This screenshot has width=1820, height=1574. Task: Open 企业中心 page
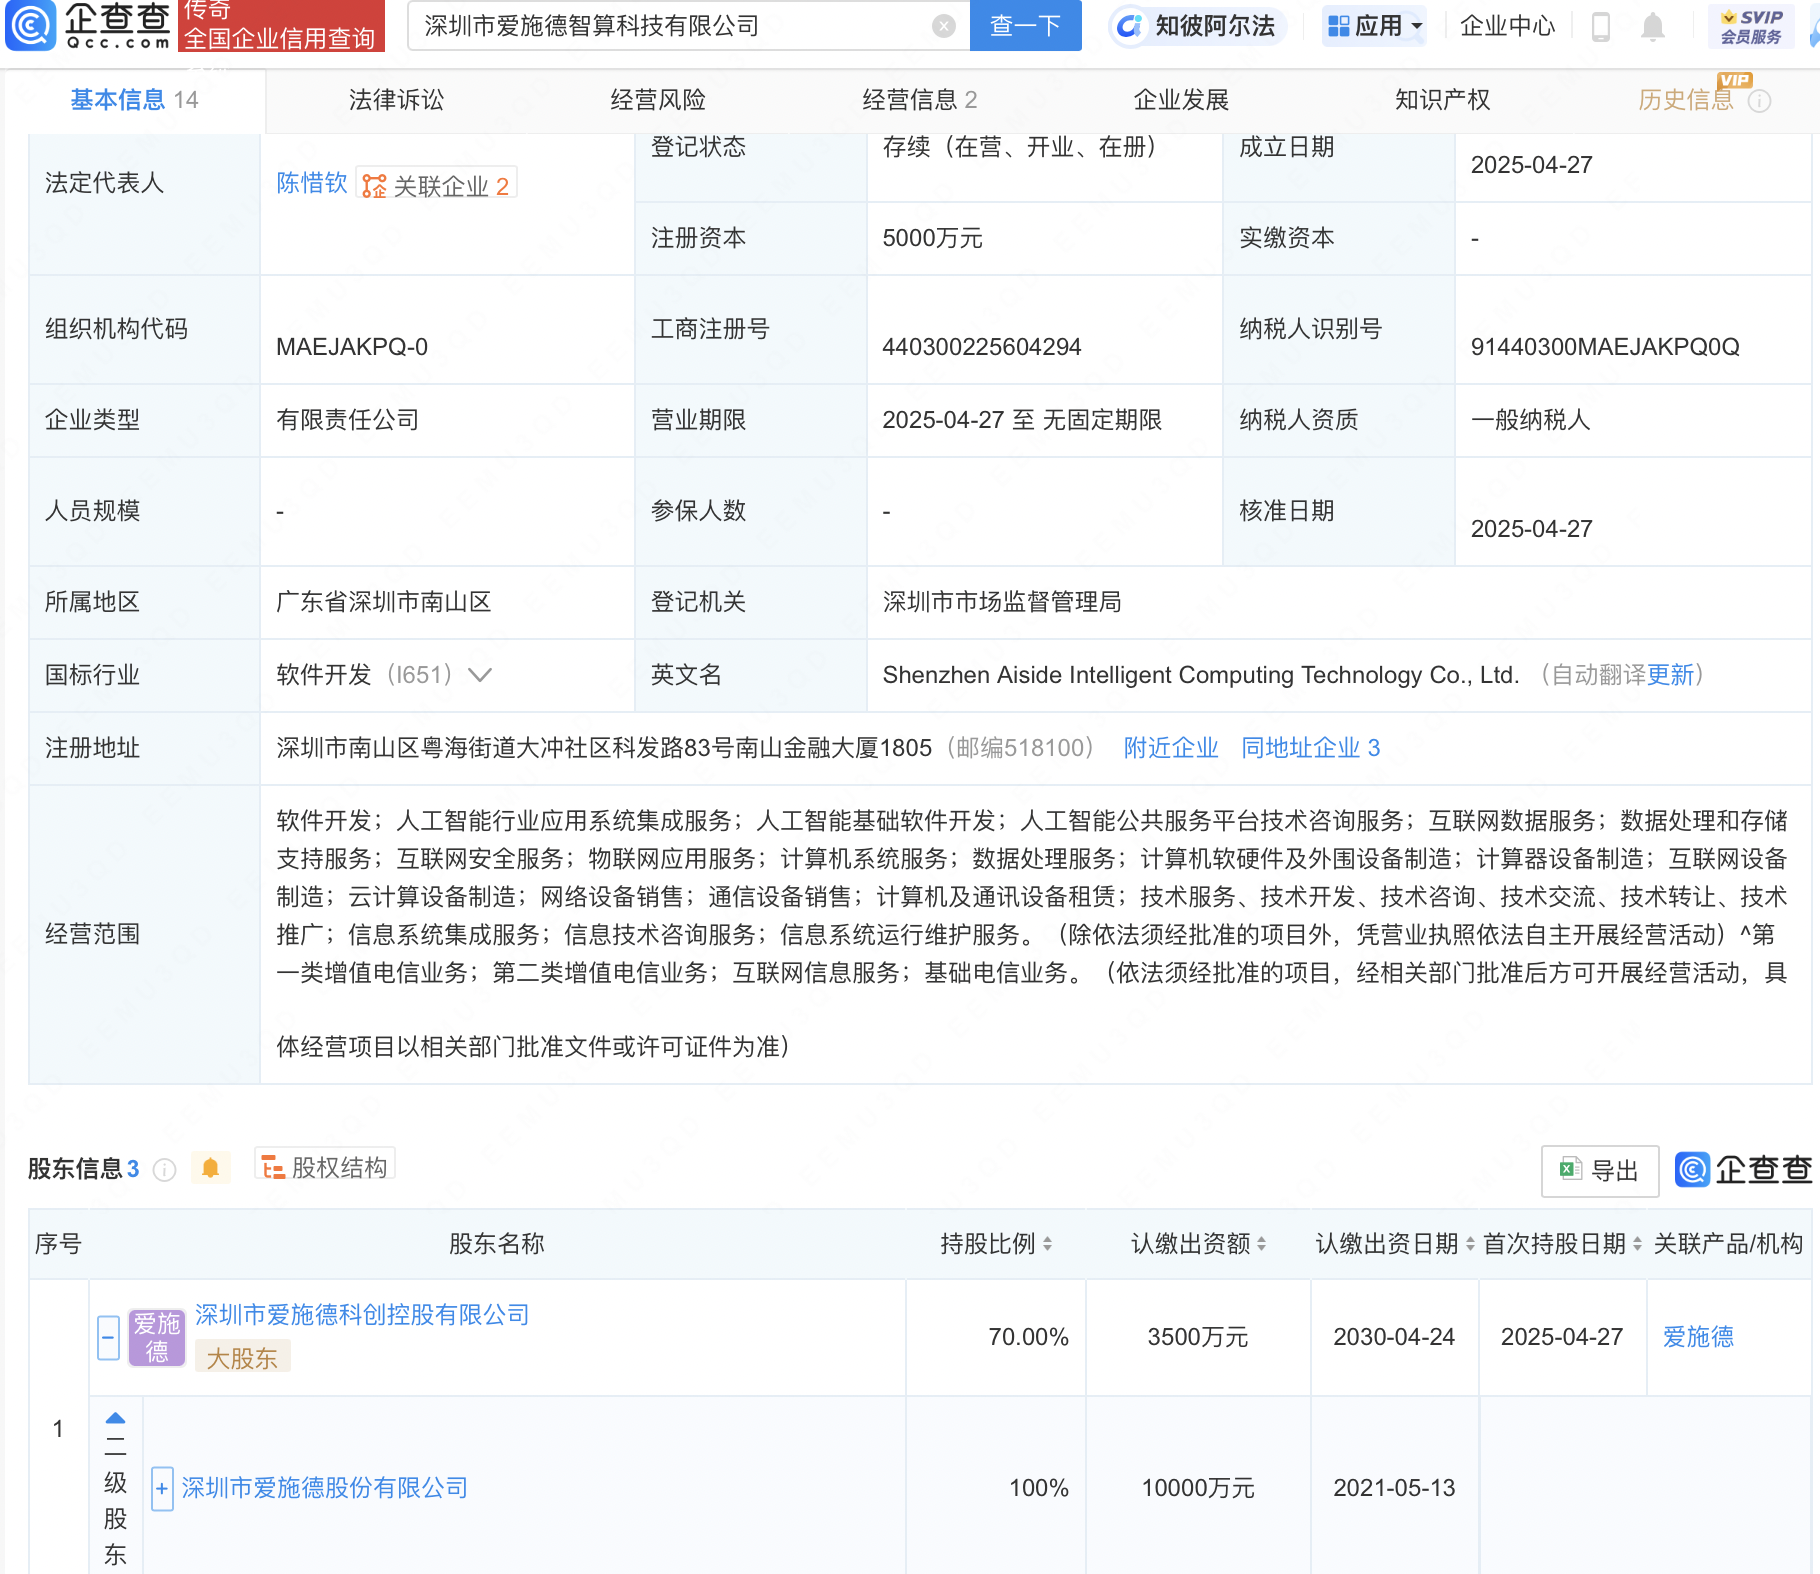point(1507,26)
